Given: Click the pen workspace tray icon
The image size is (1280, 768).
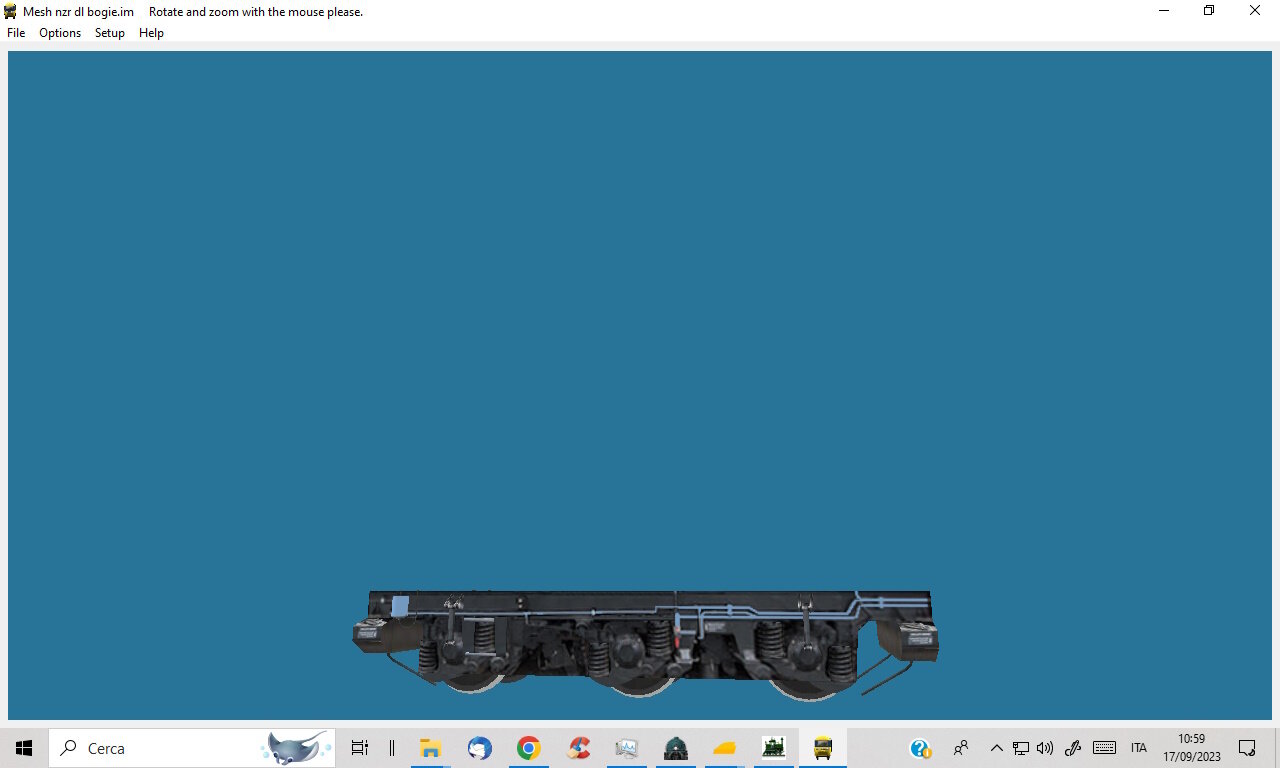Looking at the screenshot, I should pyautogui.click(x=1073, y=748).
